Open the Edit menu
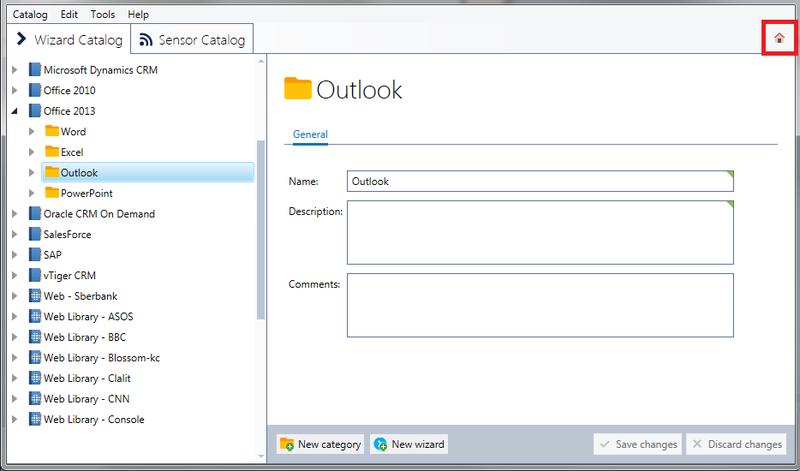Image resolution: width=800 pixels, height=471 pixels. (x=69, y=14)
